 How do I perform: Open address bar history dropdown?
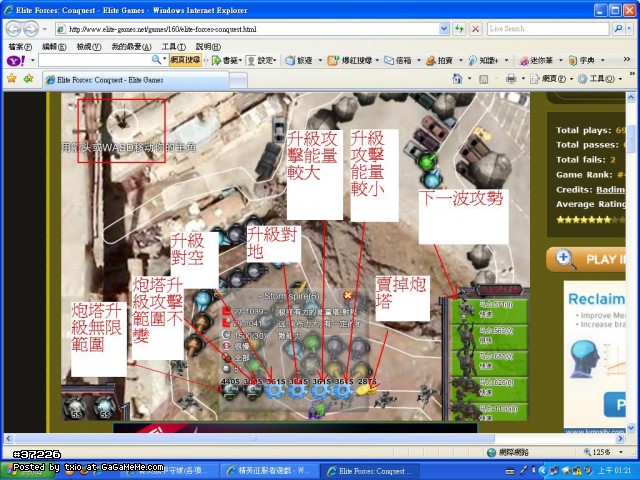[444, 29]
